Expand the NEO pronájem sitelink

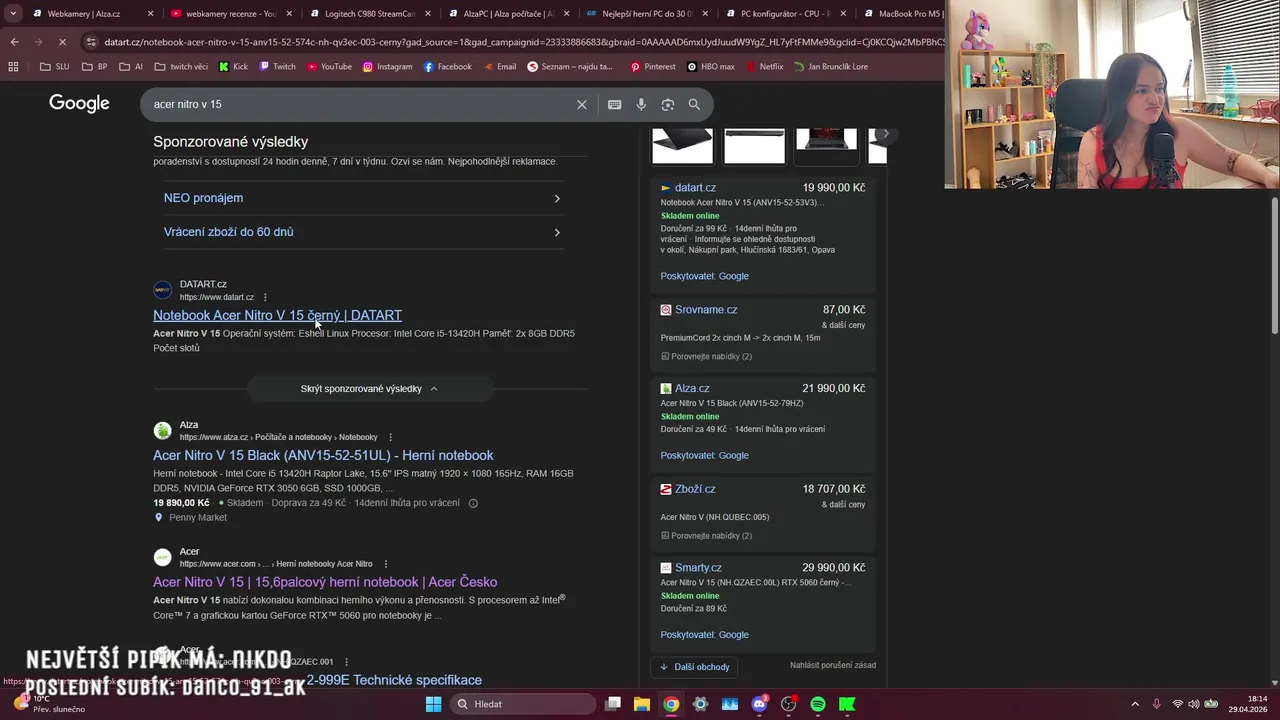(x=362, y=198)
